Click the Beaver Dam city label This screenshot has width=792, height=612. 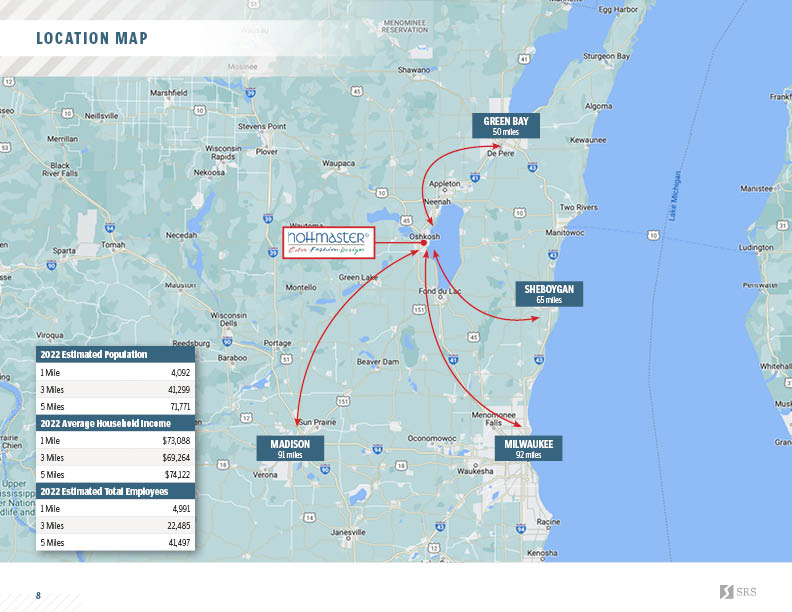[x=378, y=362]
